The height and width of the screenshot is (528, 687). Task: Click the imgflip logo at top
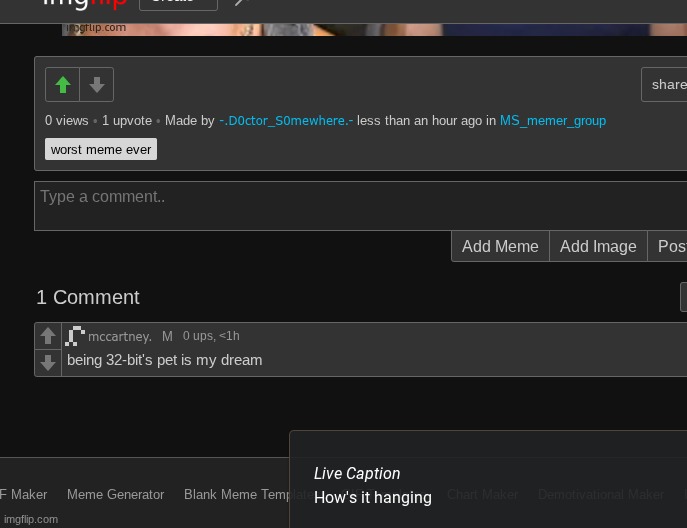(x=84, y=3)
